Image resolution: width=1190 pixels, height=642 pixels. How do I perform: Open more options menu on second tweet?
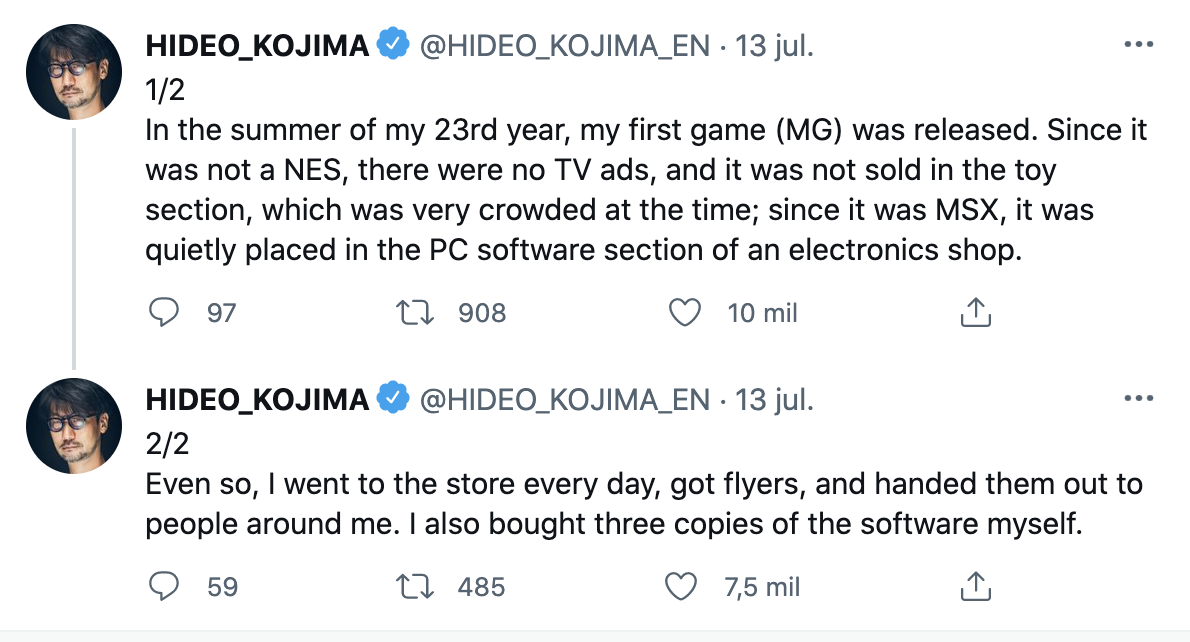1139,399
